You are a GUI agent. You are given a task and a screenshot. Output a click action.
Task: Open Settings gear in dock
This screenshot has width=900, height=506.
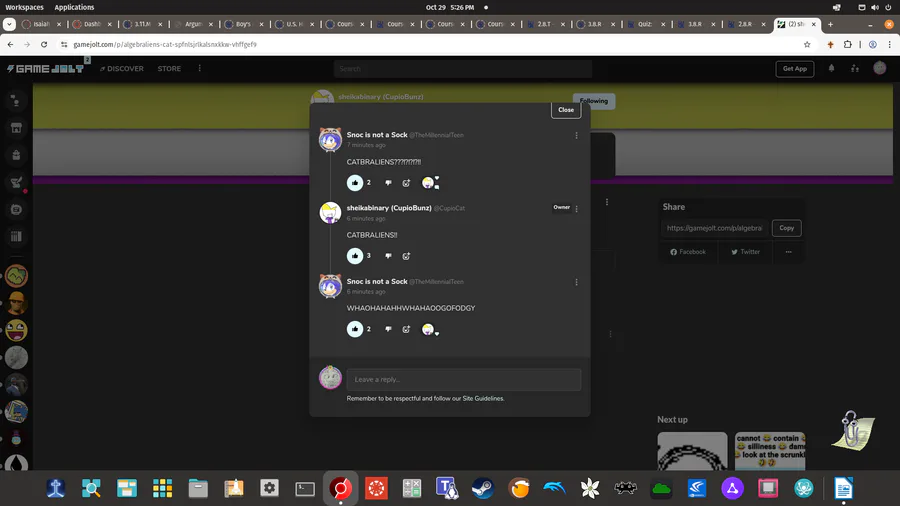pyautogui.click(x=269, y=488)
